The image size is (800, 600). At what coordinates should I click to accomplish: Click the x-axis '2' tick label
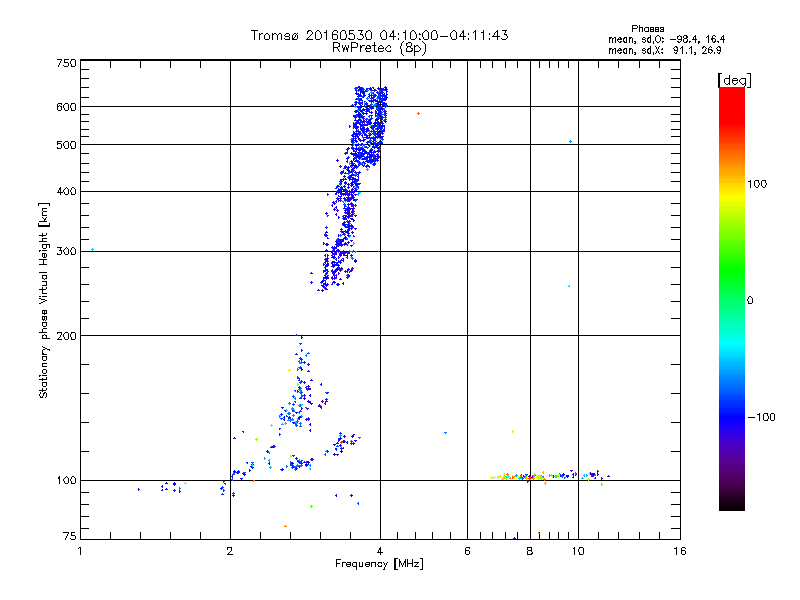pyautogui.click(x=230, y=551)
